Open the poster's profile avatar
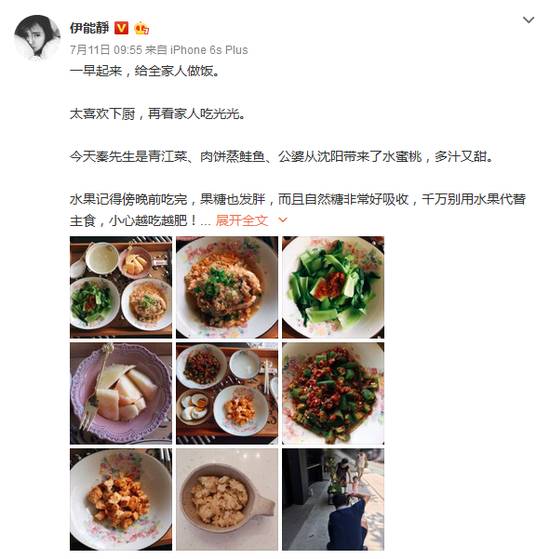550x559 pixels. click(37, 38)
